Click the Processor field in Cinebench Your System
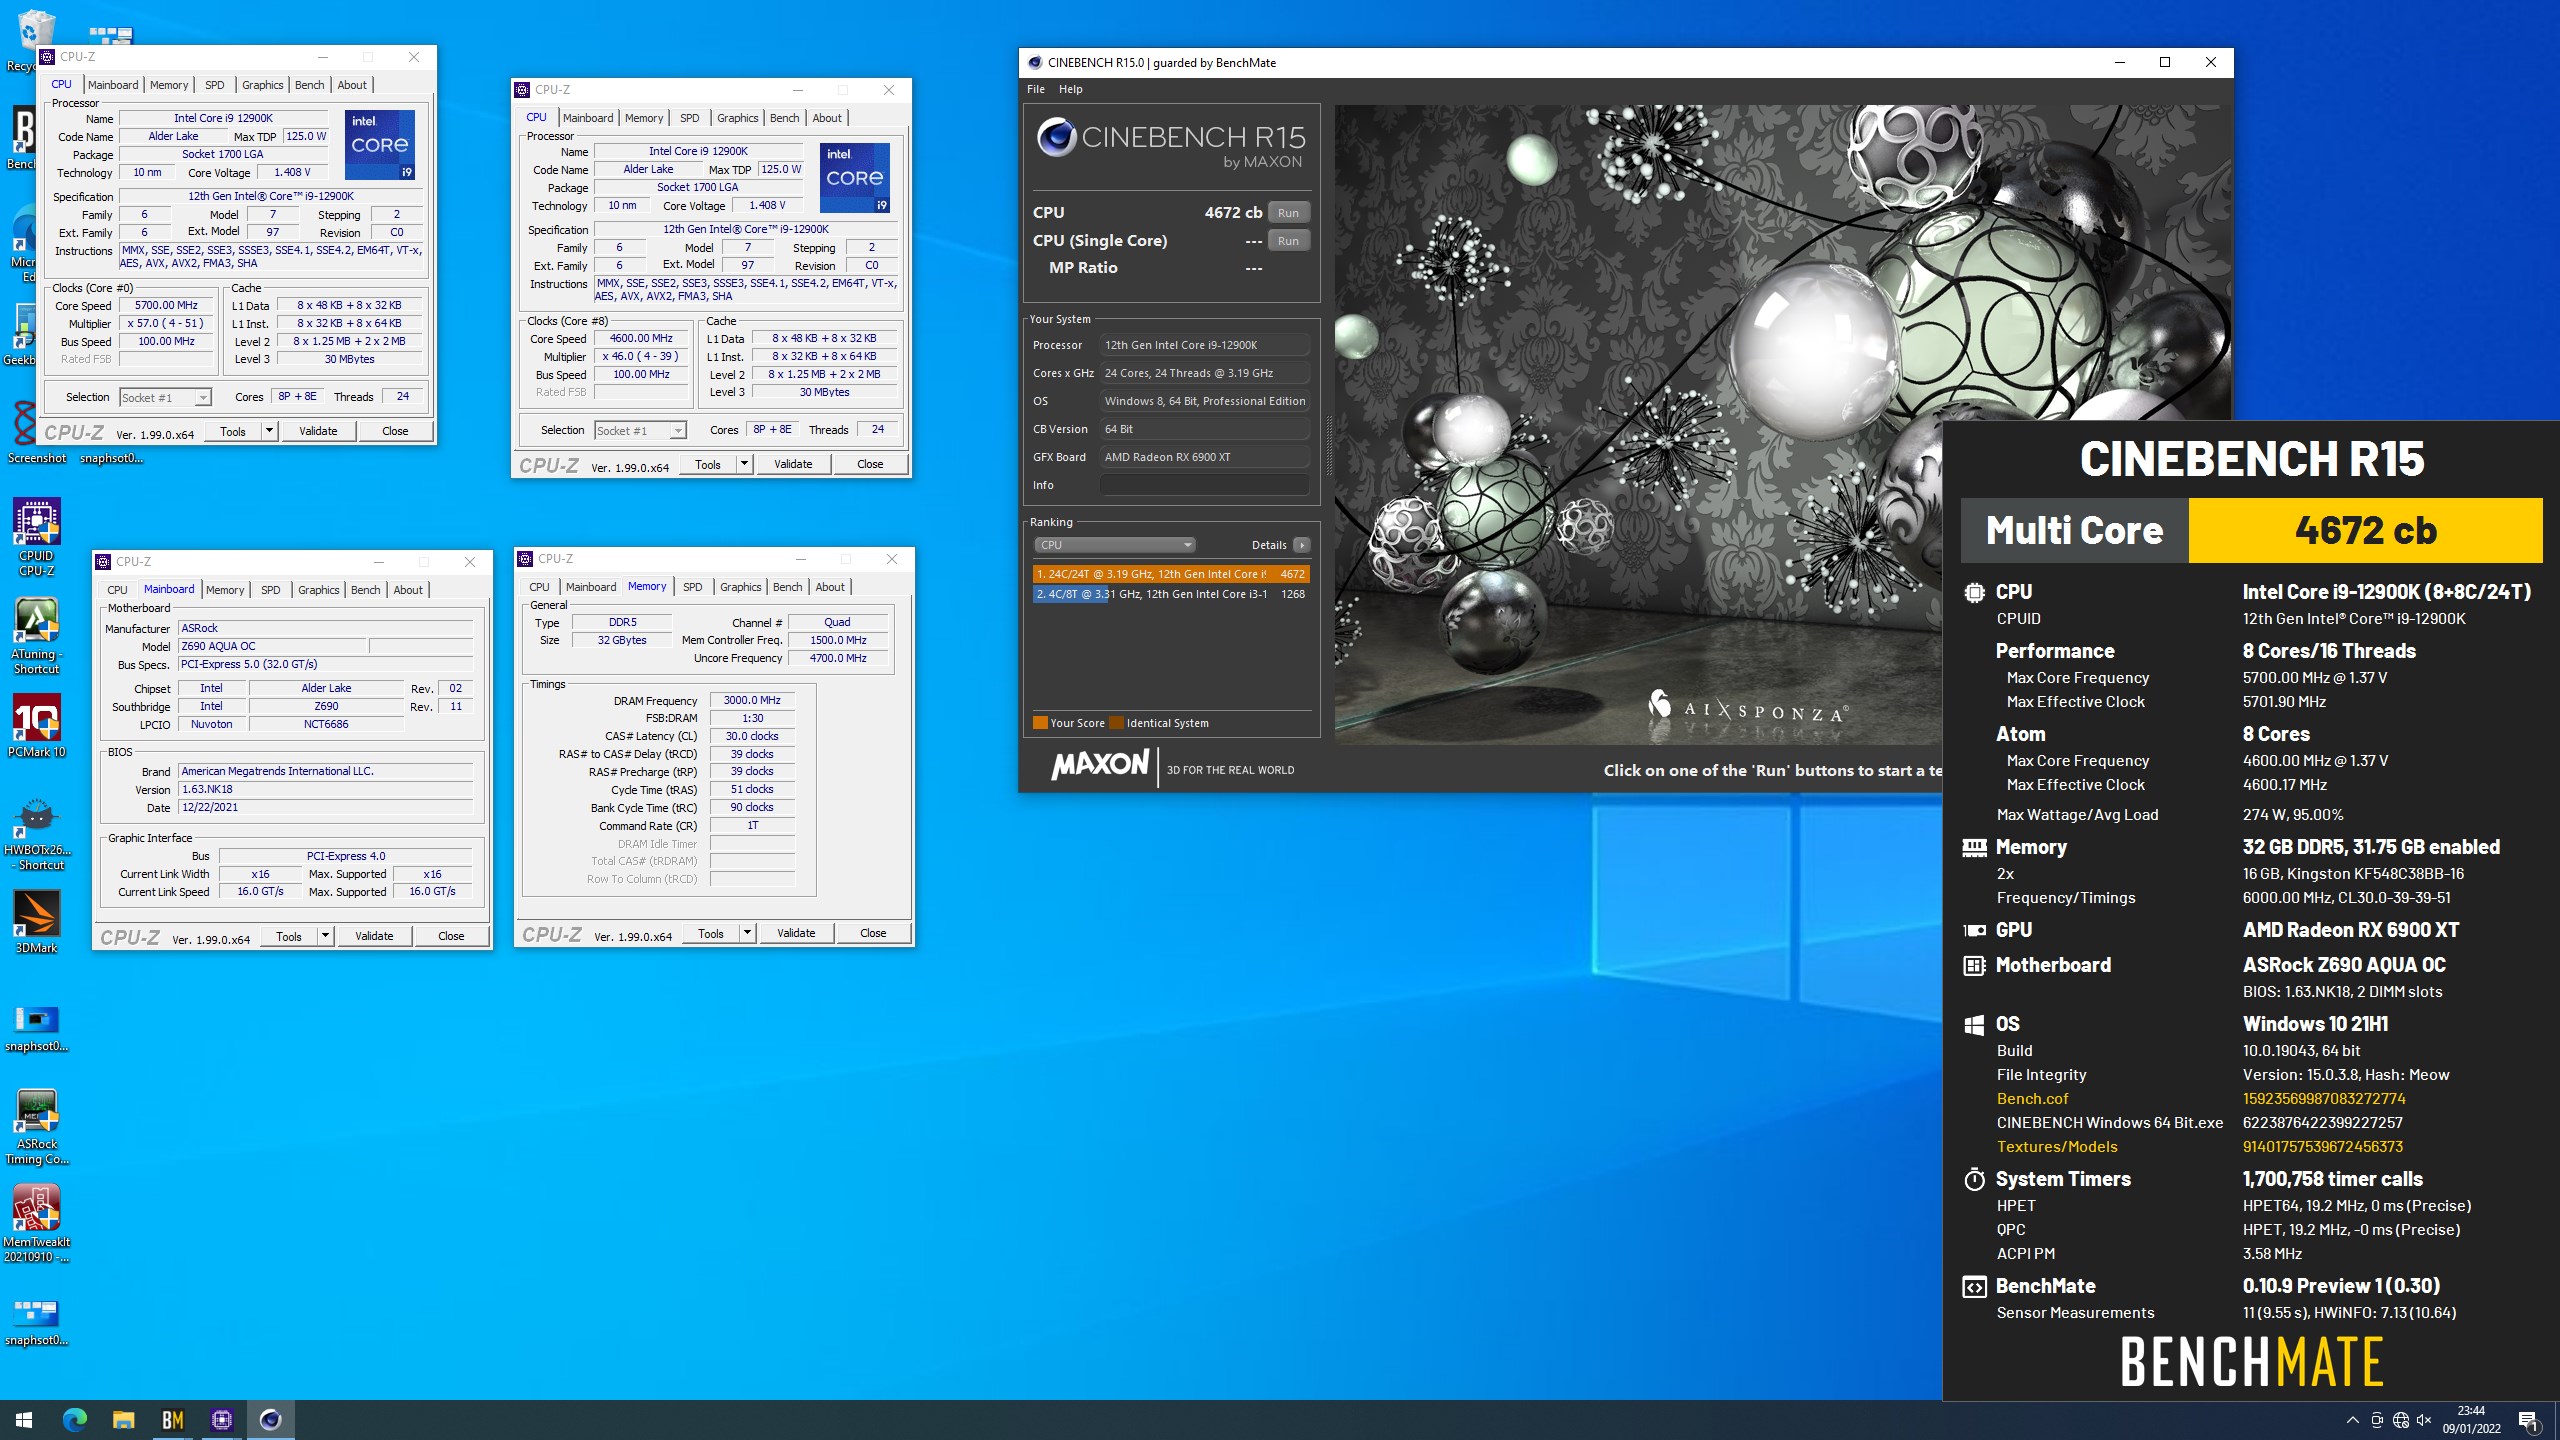The image size is (2560, 1440). pyautogui.click(x=1204, y=345)
